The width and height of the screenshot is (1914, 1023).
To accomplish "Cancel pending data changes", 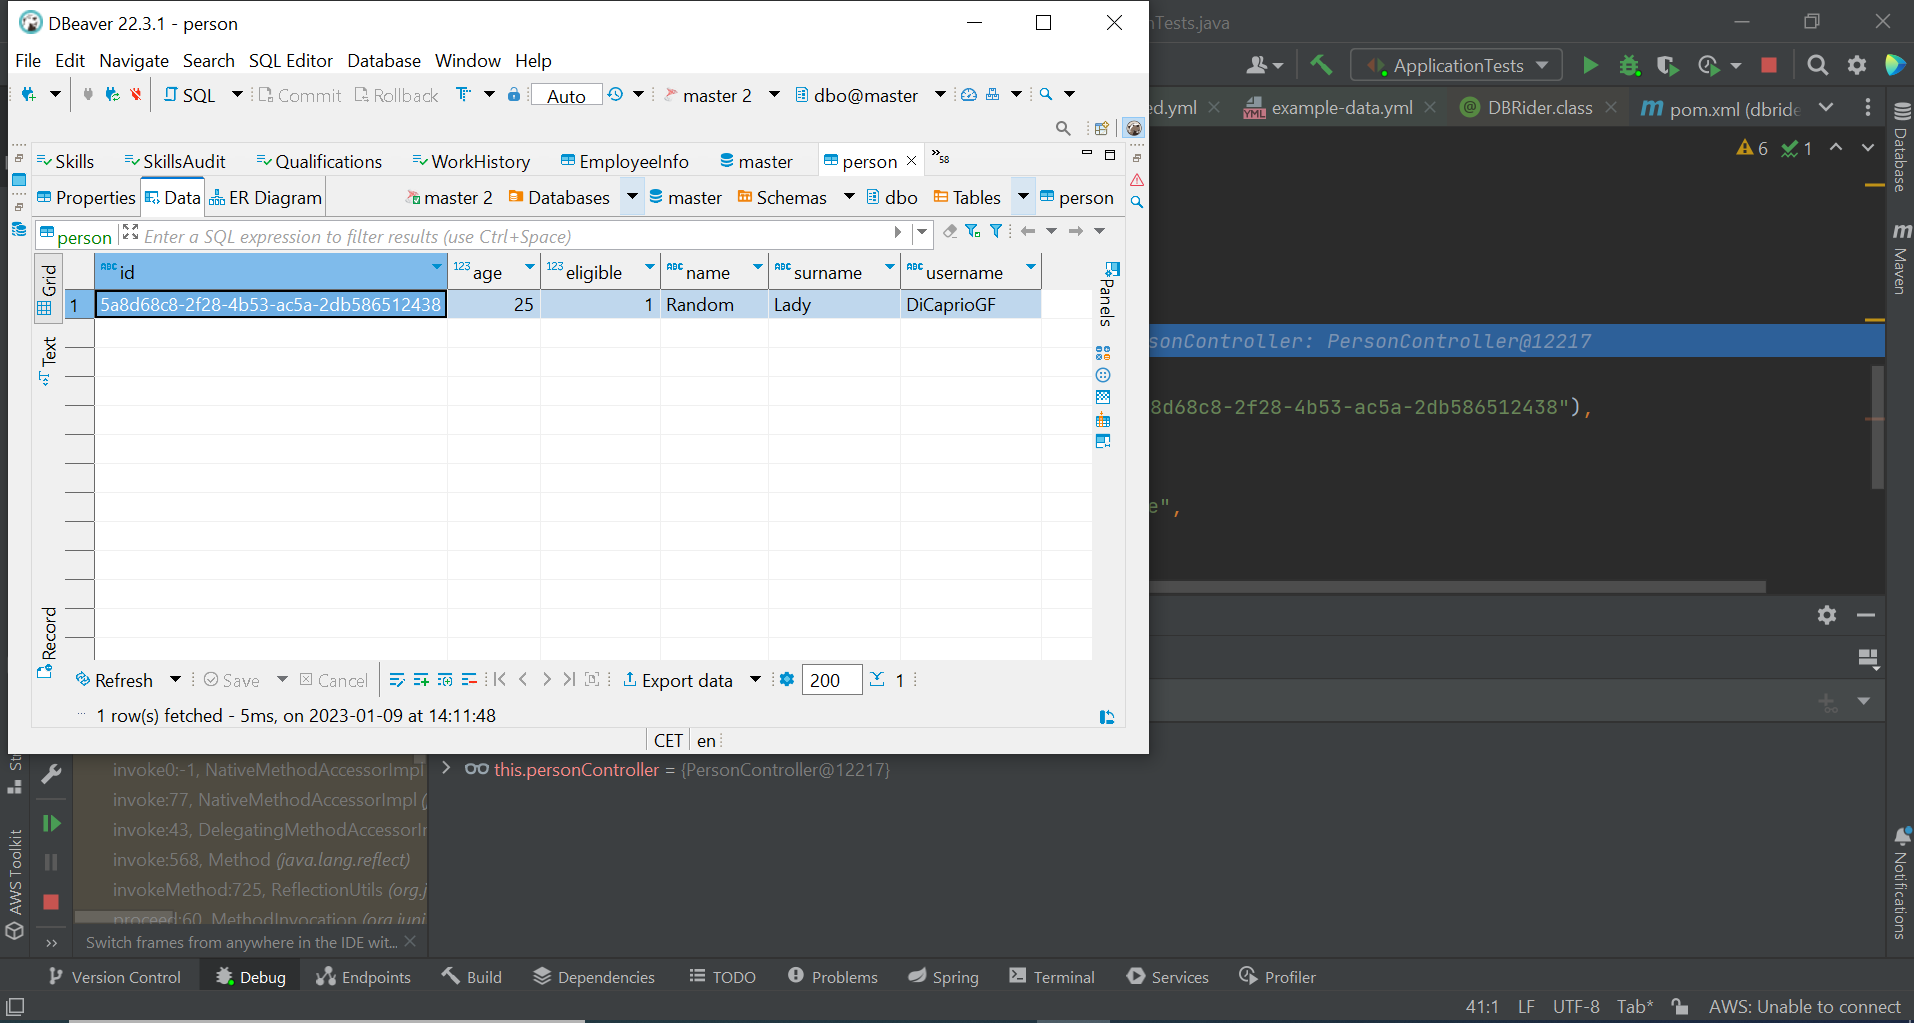I will 334,679.
